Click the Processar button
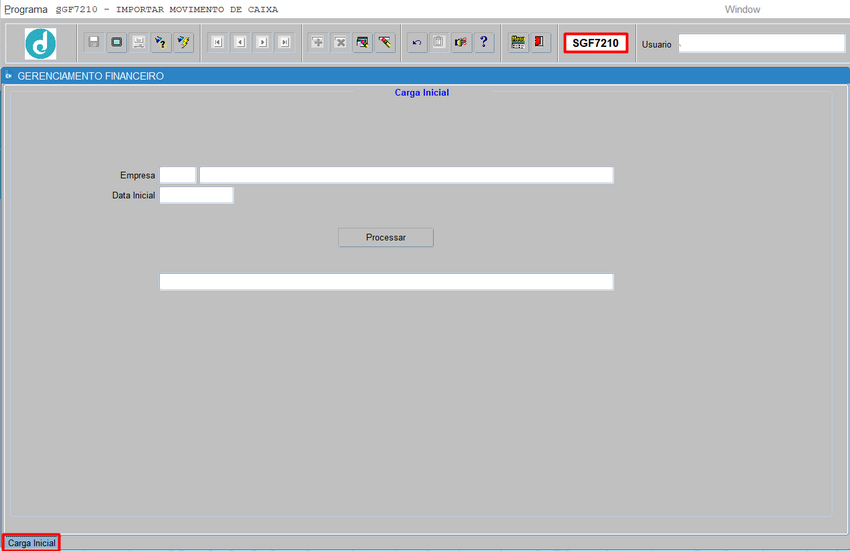The width and height of the screenshot is (850, 551). [386, 238]
